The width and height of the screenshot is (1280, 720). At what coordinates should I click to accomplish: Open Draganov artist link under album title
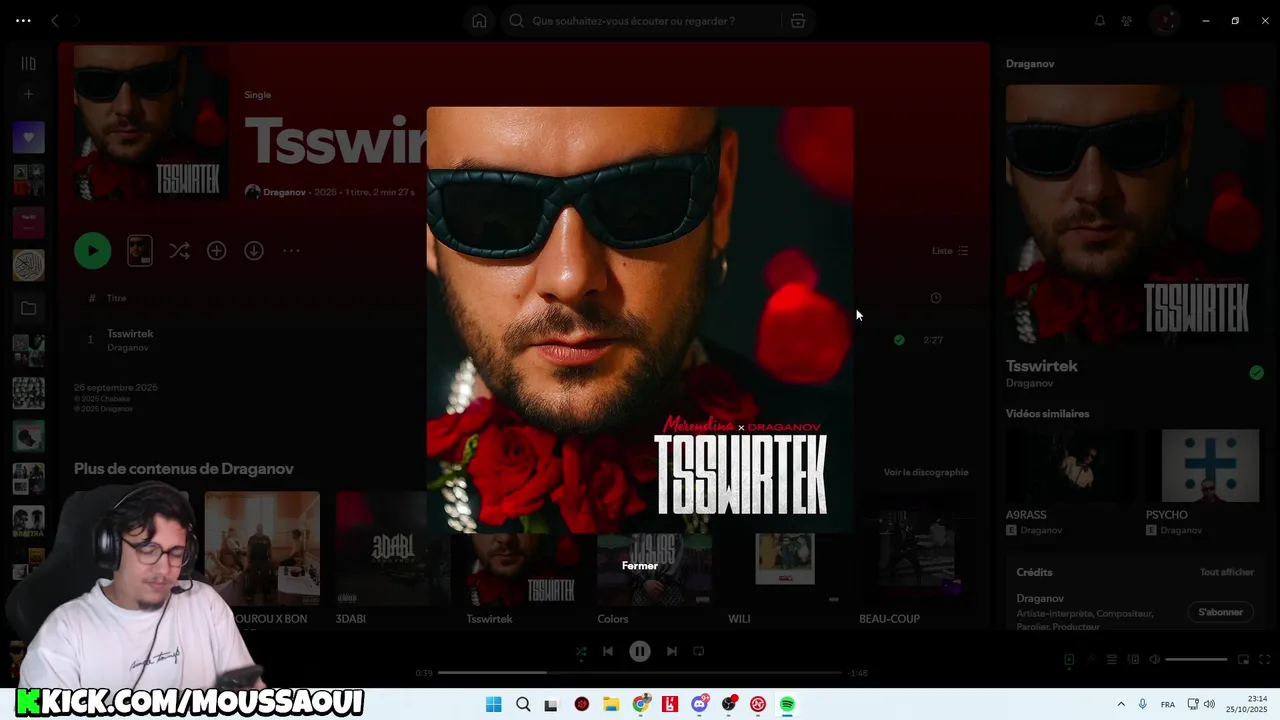pos(284,192)
